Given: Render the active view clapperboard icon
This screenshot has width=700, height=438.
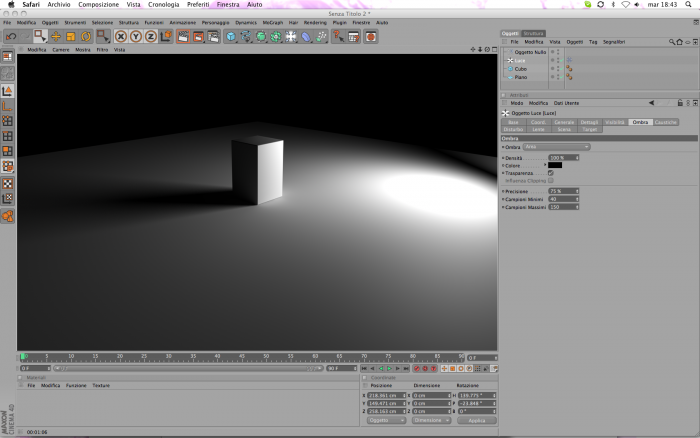Looking at the screenshot, I should [x=183, y=37].
